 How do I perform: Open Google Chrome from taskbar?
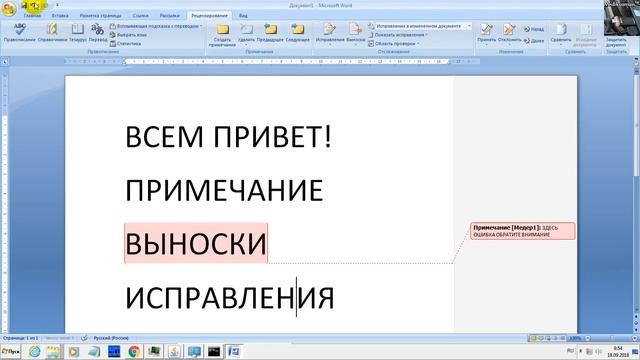coord(134,351)
